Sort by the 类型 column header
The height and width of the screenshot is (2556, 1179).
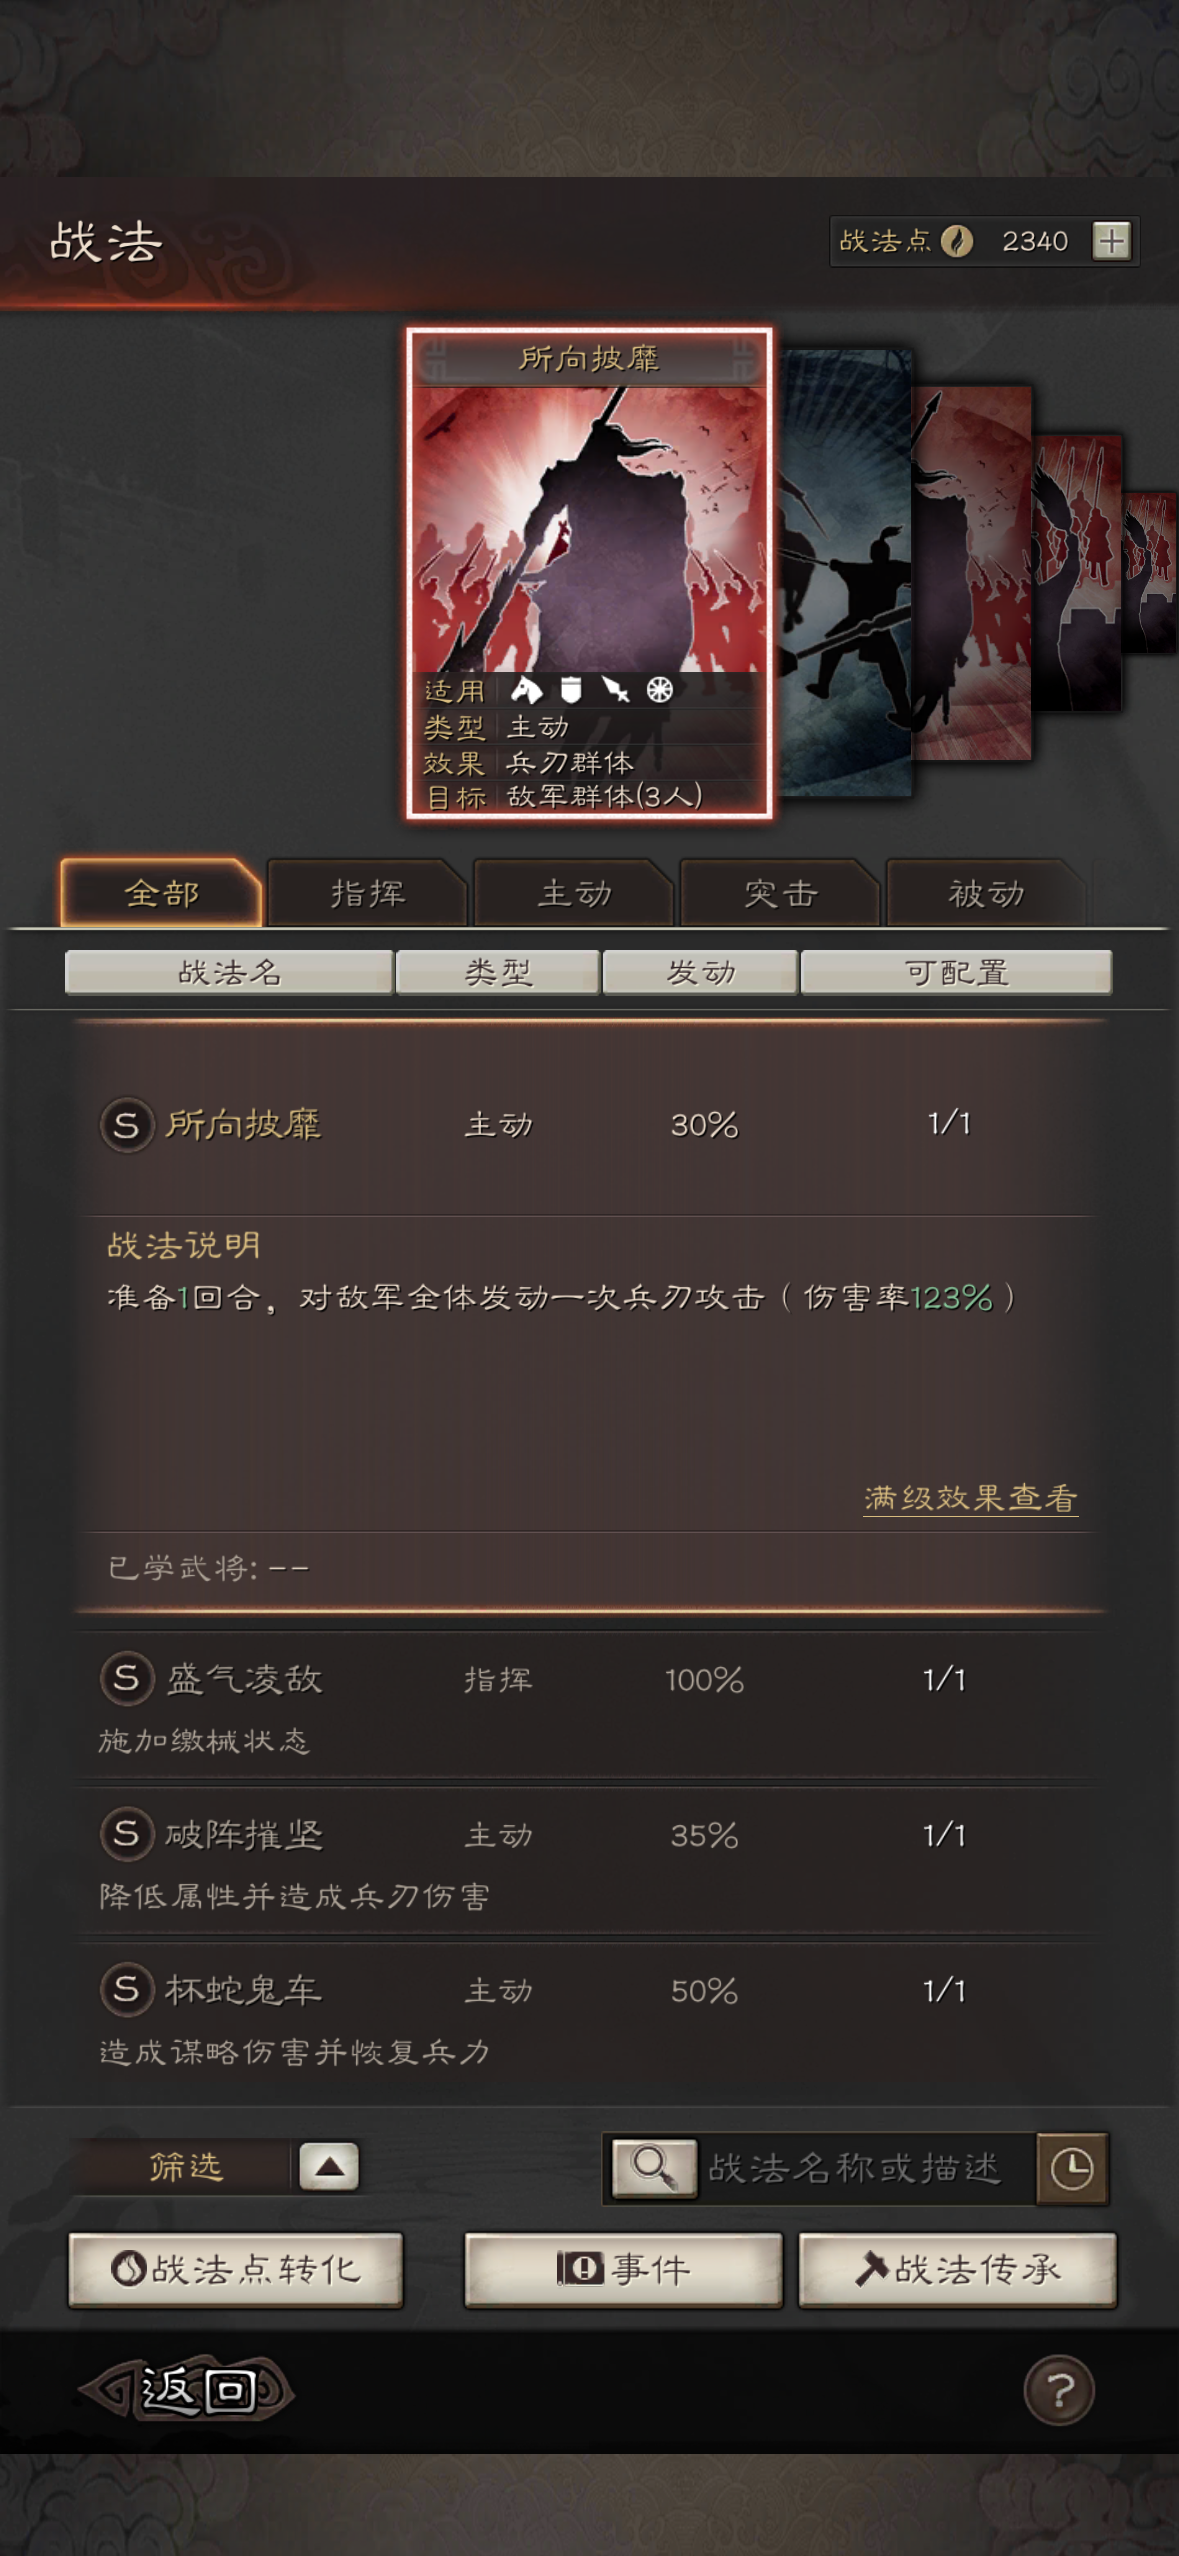[498, 972]
